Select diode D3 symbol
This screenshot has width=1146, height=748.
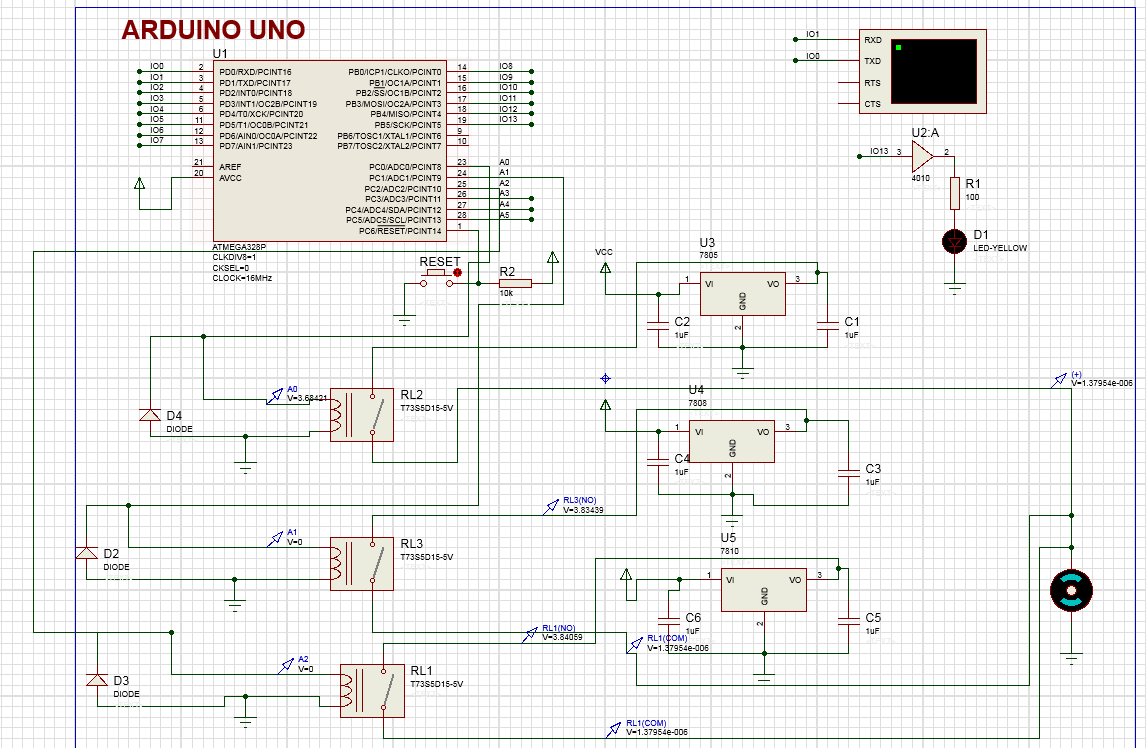coord(97,680)
